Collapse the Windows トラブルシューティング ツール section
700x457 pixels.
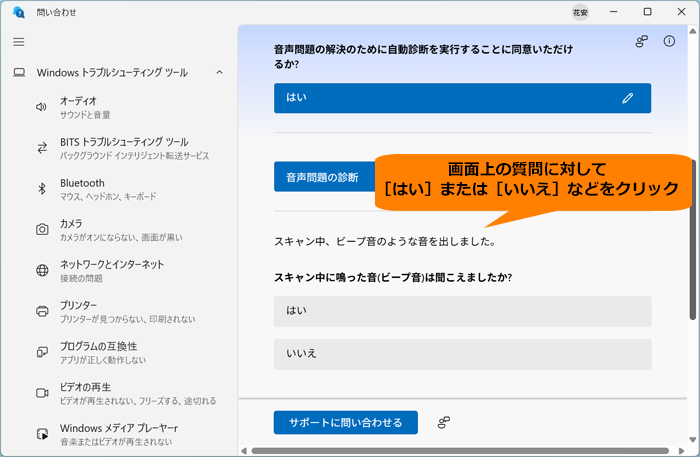219,72
